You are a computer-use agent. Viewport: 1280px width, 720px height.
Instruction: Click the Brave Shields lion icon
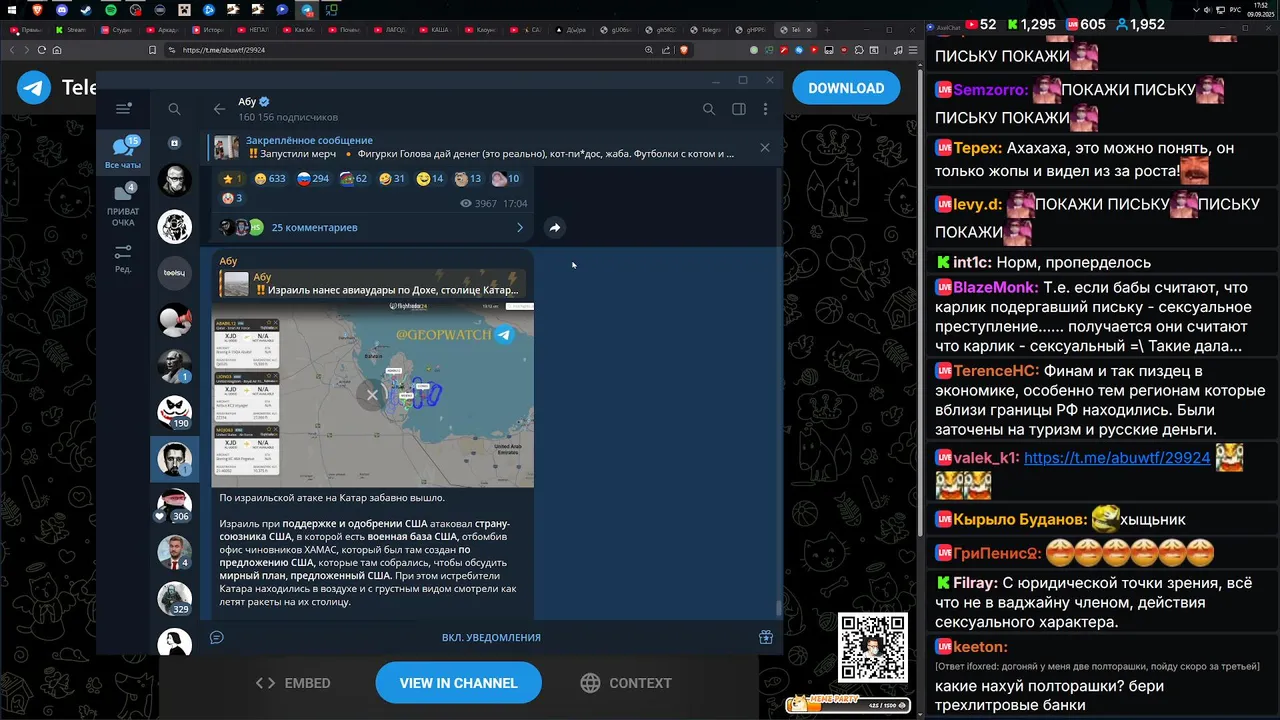tap(684, 50)
